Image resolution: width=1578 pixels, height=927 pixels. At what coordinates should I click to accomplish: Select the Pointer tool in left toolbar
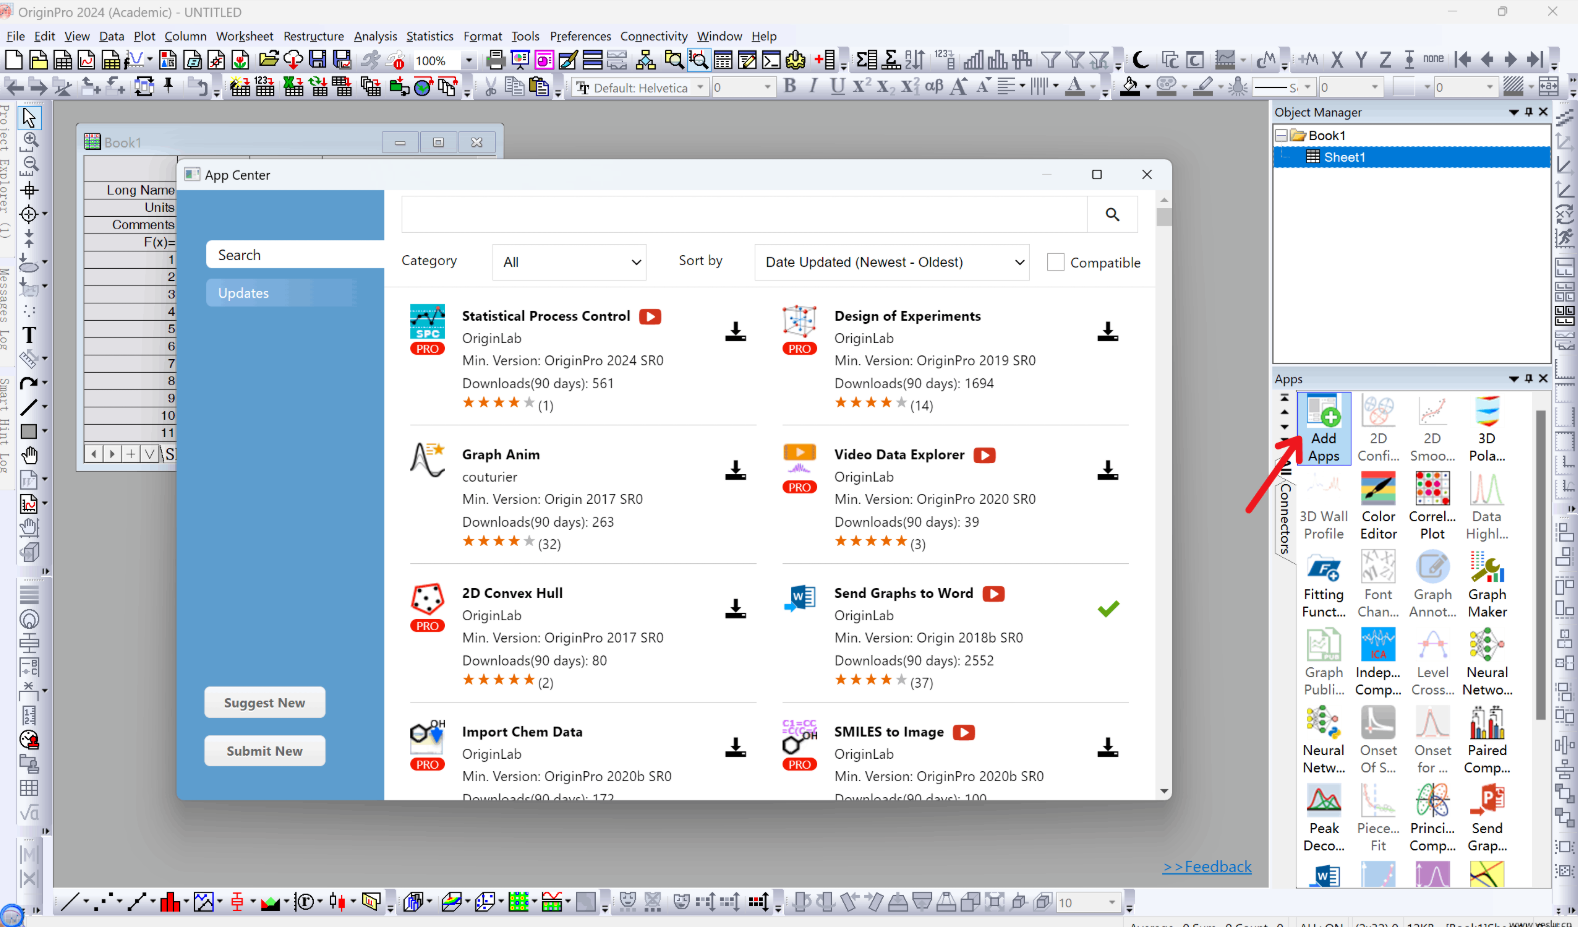29,118
